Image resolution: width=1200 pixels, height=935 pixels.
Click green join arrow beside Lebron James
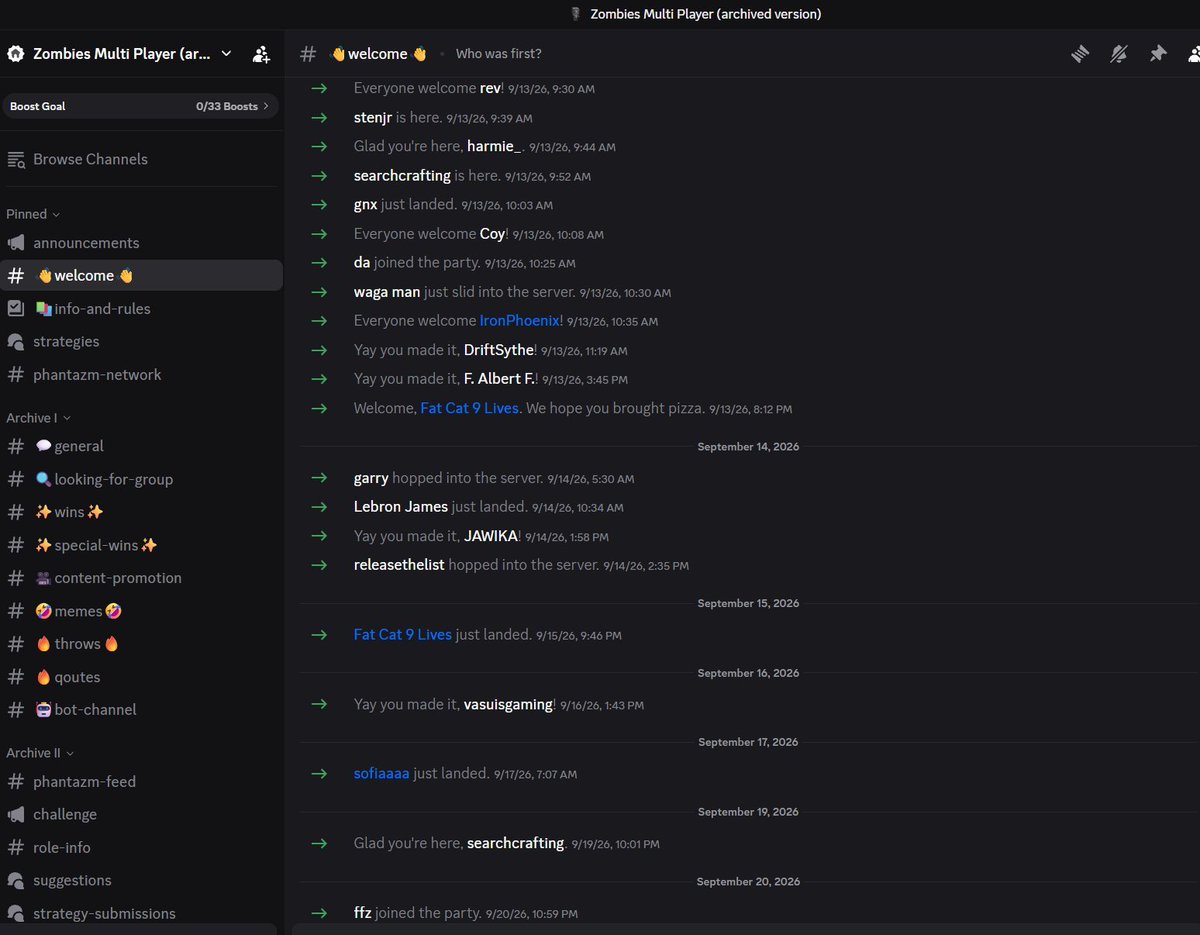tap(319, 507)
